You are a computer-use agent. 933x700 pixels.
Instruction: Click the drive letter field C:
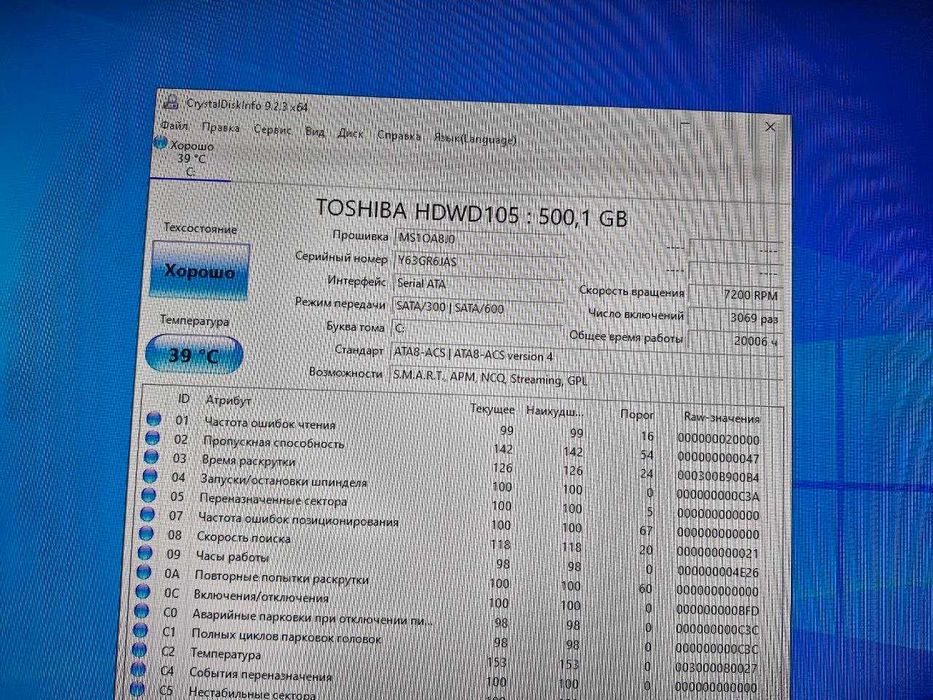tap(477, 329)
